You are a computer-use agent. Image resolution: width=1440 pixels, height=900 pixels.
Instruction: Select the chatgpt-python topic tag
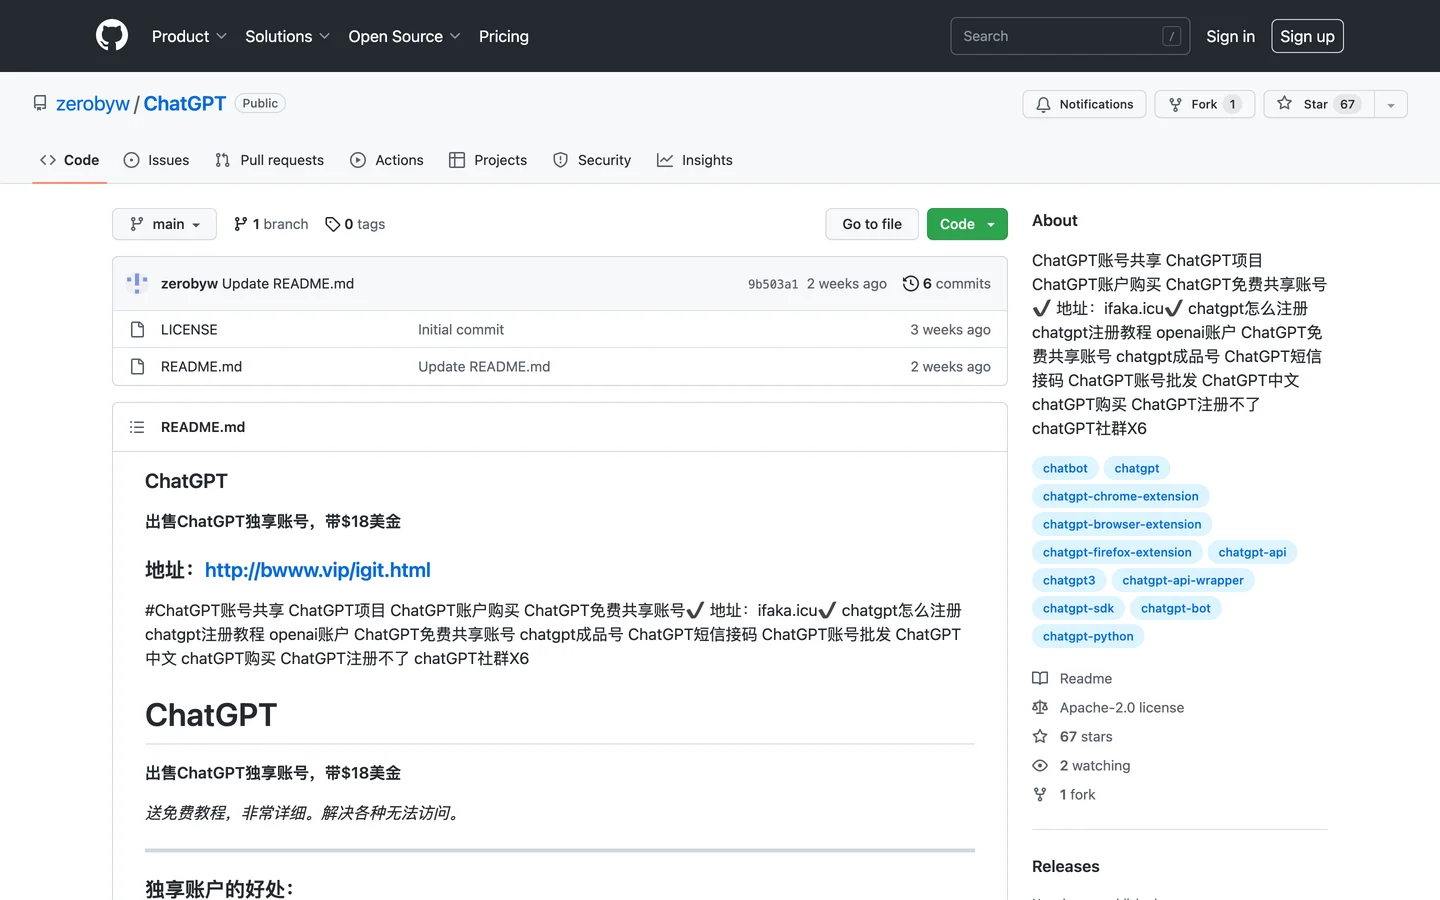click(x=1088, y=636)
